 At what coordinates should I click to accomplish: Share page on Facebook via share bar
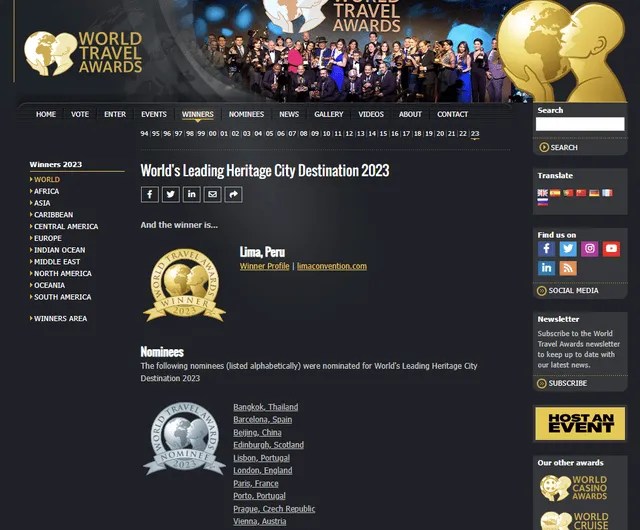click(x=149, y=194)
